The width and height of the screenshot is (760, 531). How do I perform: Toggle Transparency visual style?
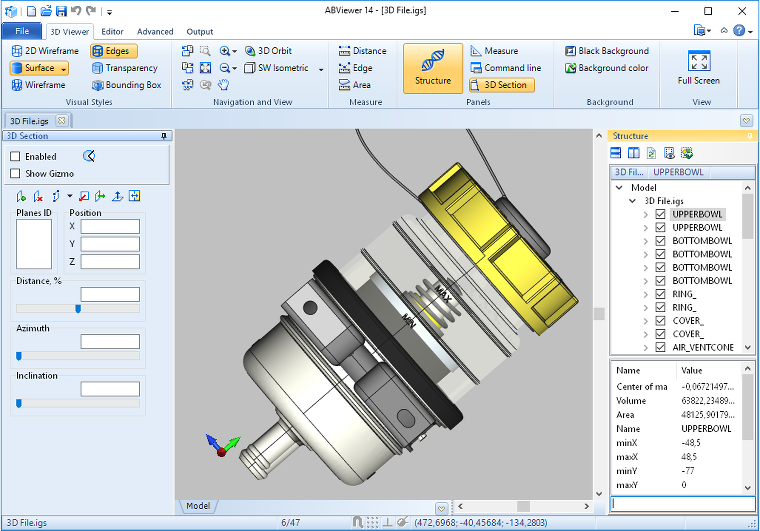coord(125,68)
